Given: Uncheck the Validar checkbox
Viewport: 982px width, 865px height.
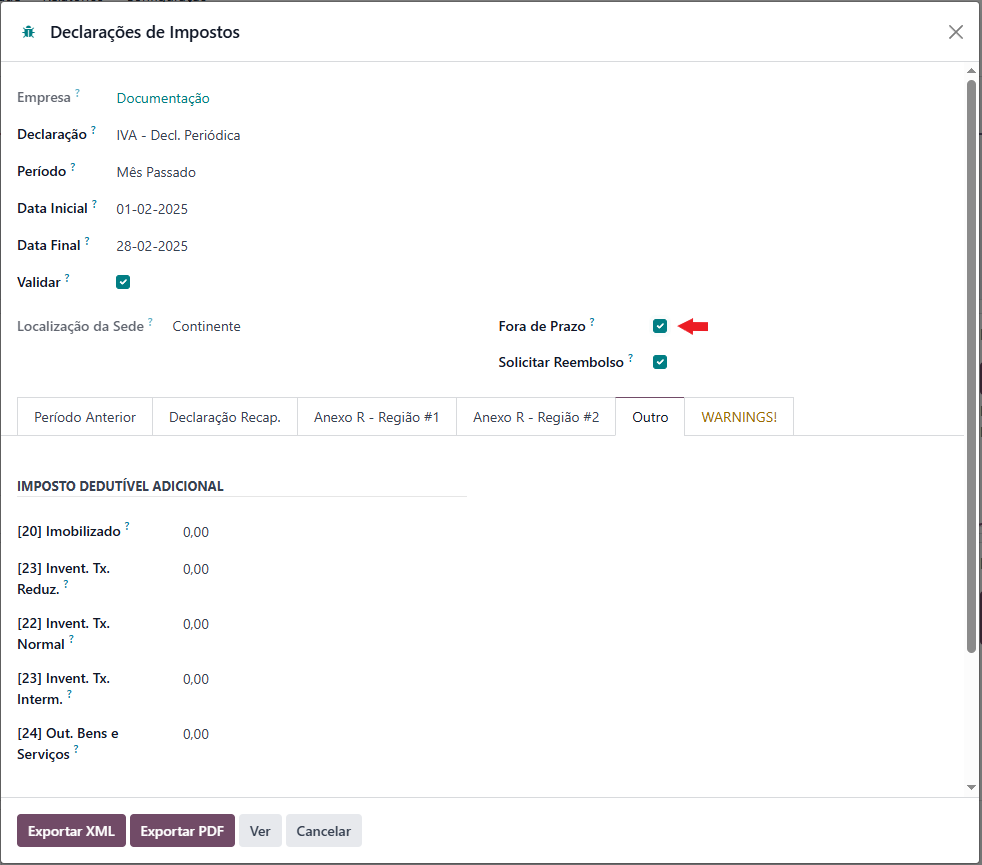Looking at the screenshot, I should 123,282.
